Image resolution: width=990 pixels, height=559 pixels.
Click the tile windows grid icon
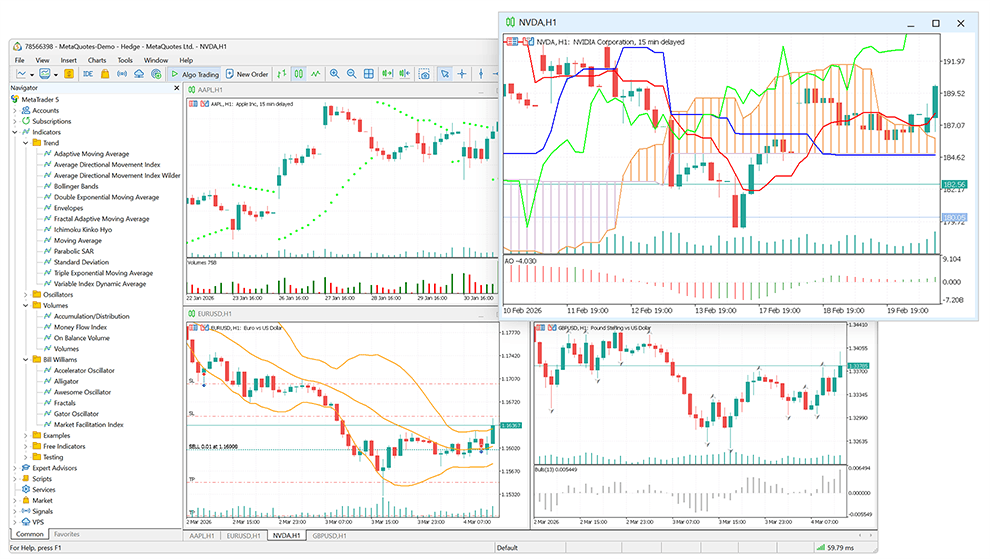point(369,74)
